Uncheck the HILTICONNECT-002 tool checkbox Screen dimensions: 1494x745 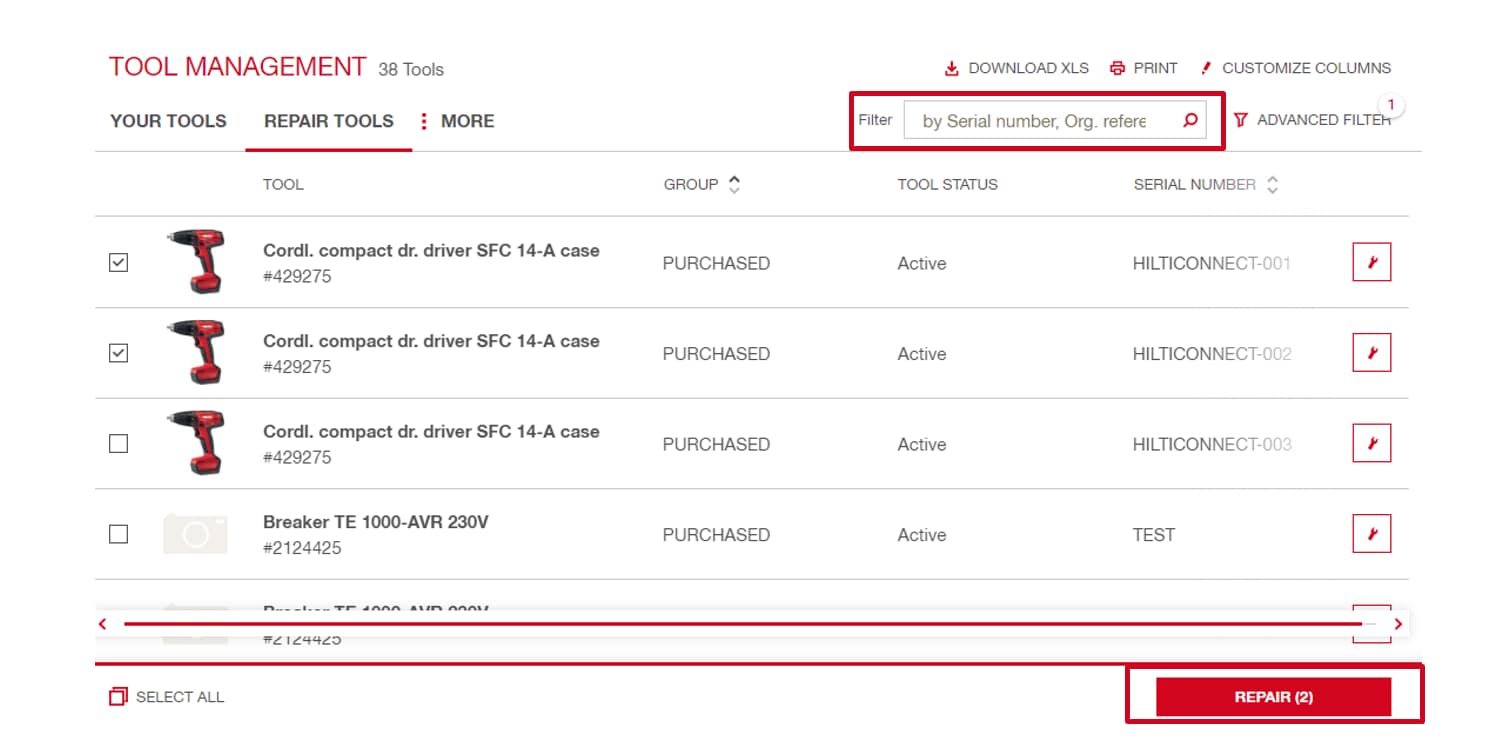(118, 353)
